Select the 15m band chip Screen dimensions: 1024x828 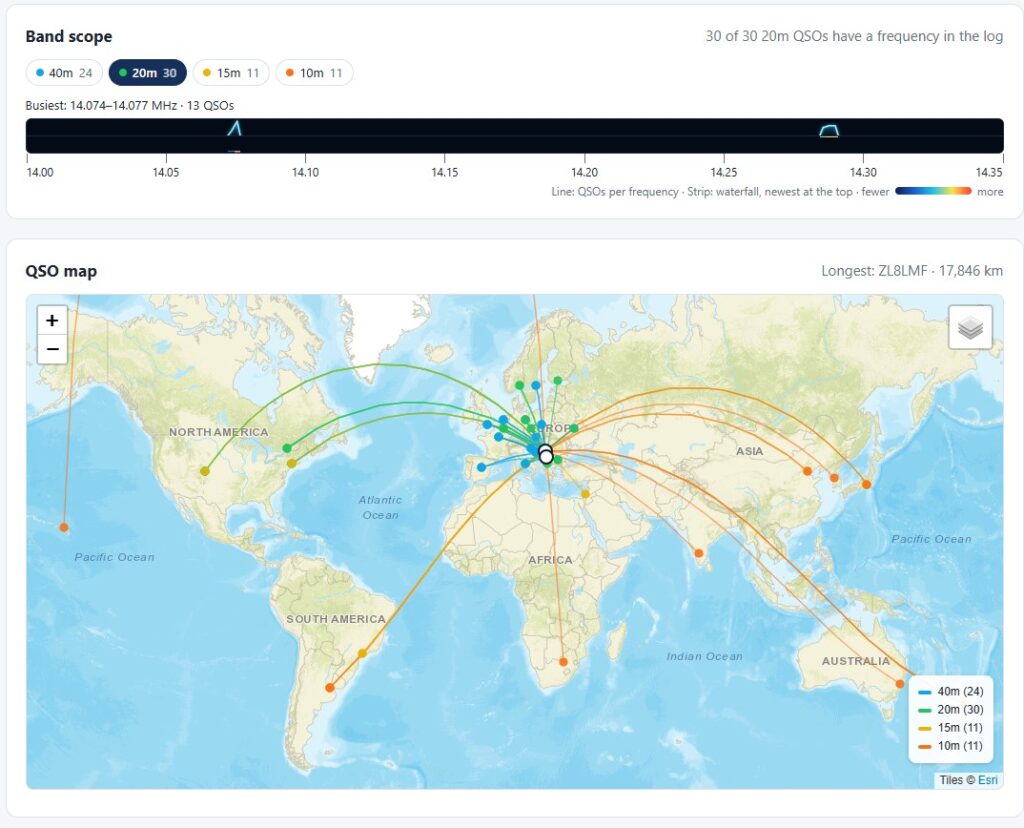pos(231,72)
